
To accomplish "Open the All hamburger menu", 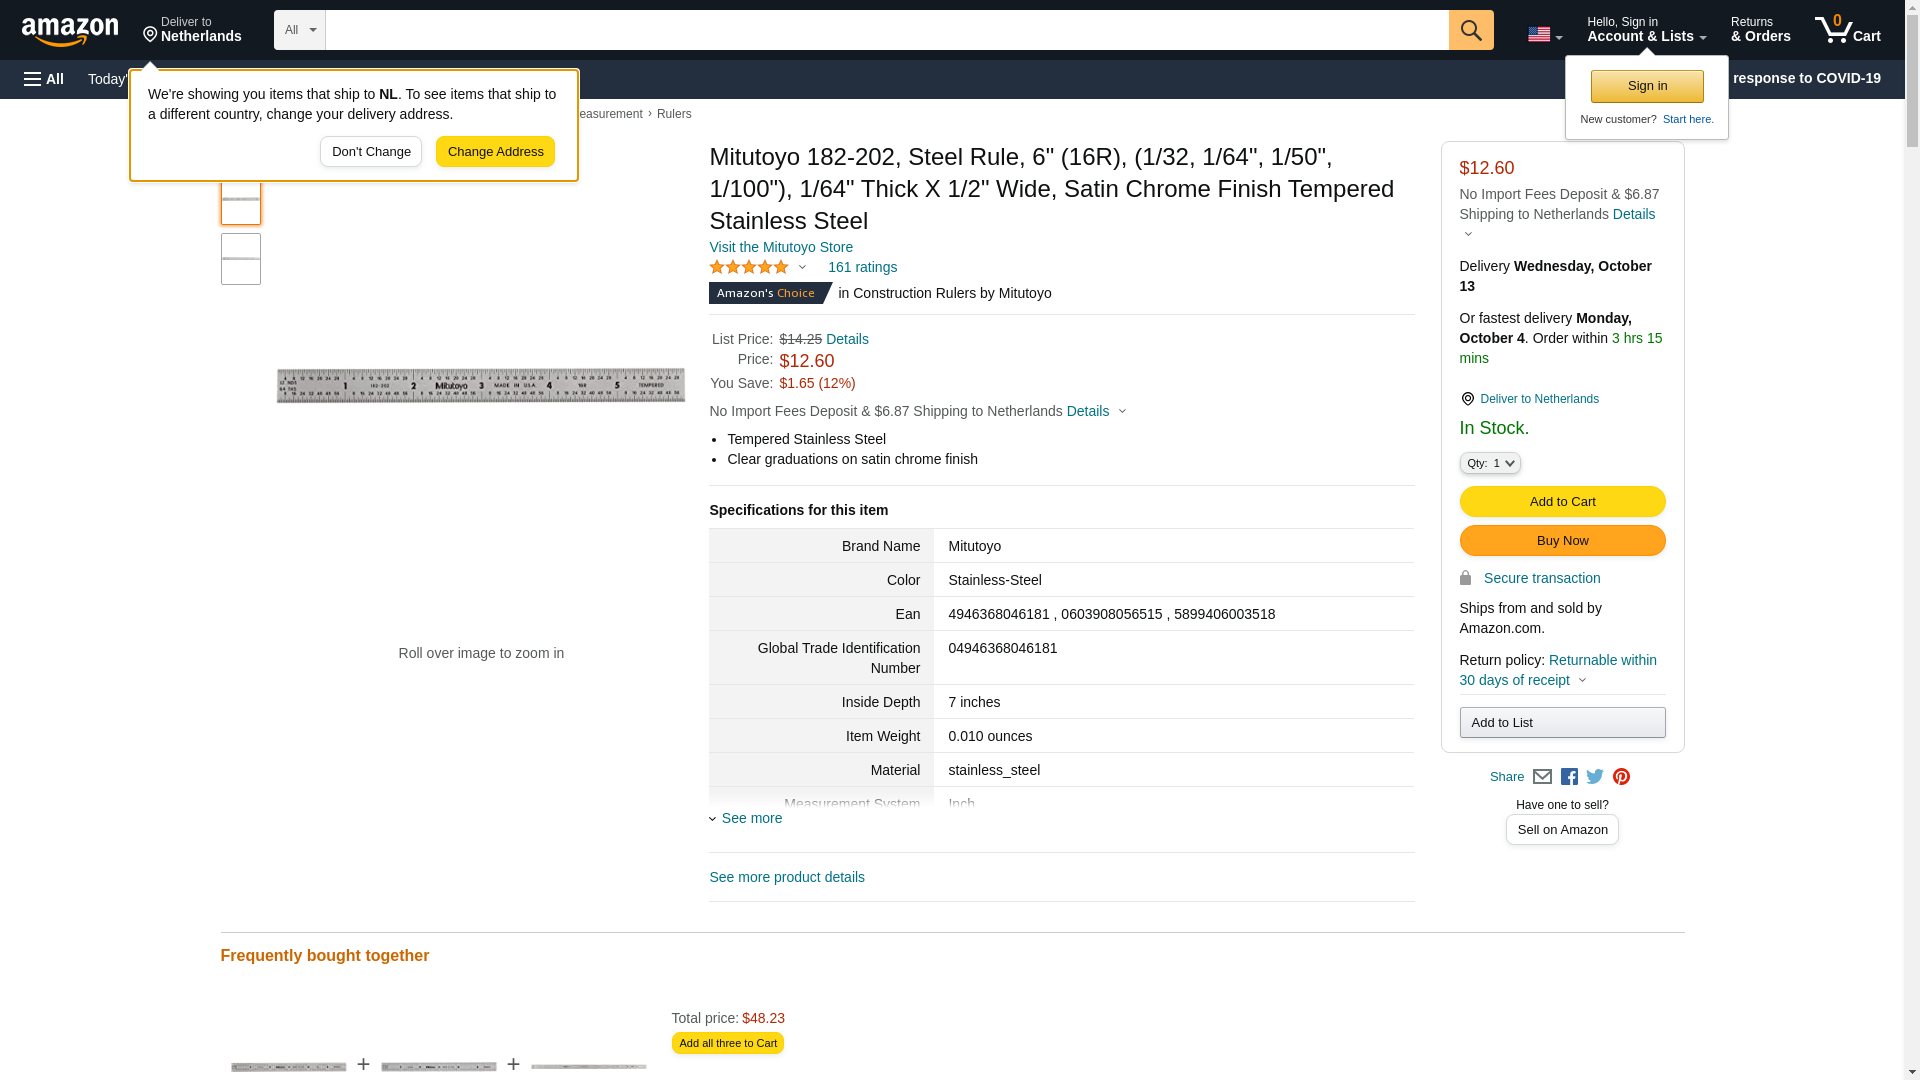I will [x=44, y=79].
